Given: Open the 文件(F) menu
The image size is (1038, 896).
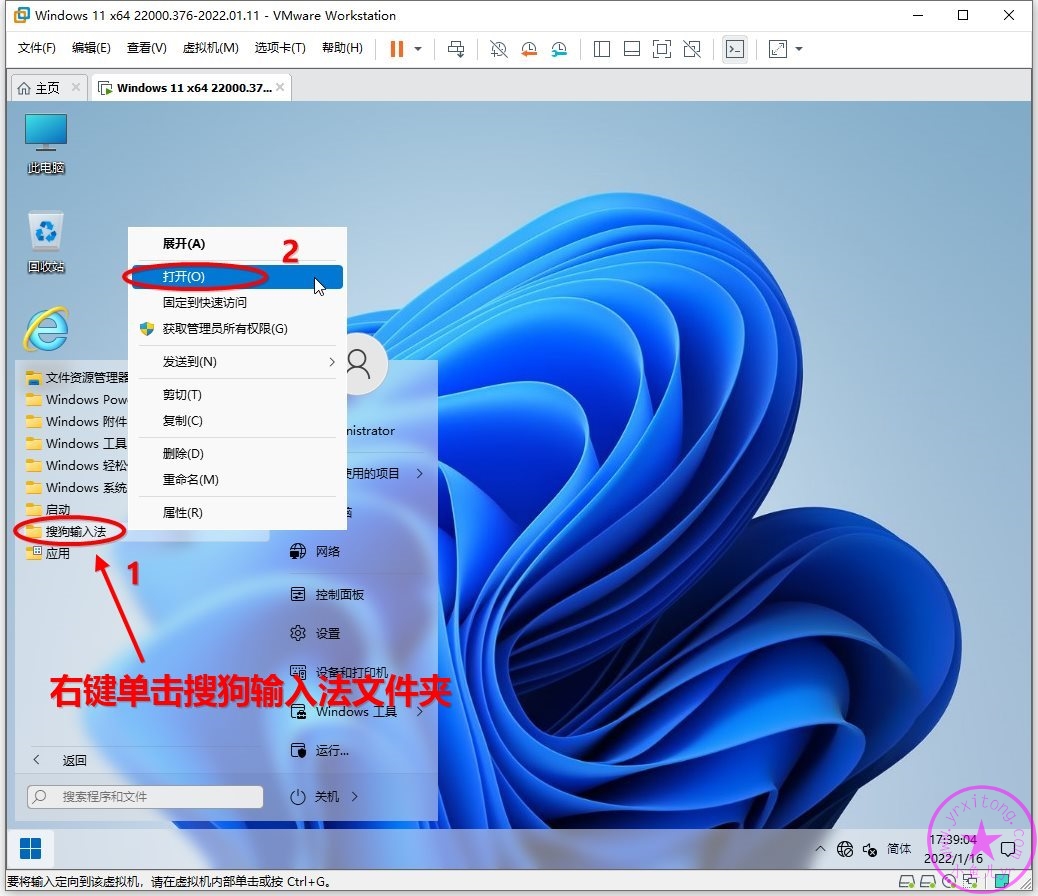Looking at the screenshot, I should tap(36, 48).
